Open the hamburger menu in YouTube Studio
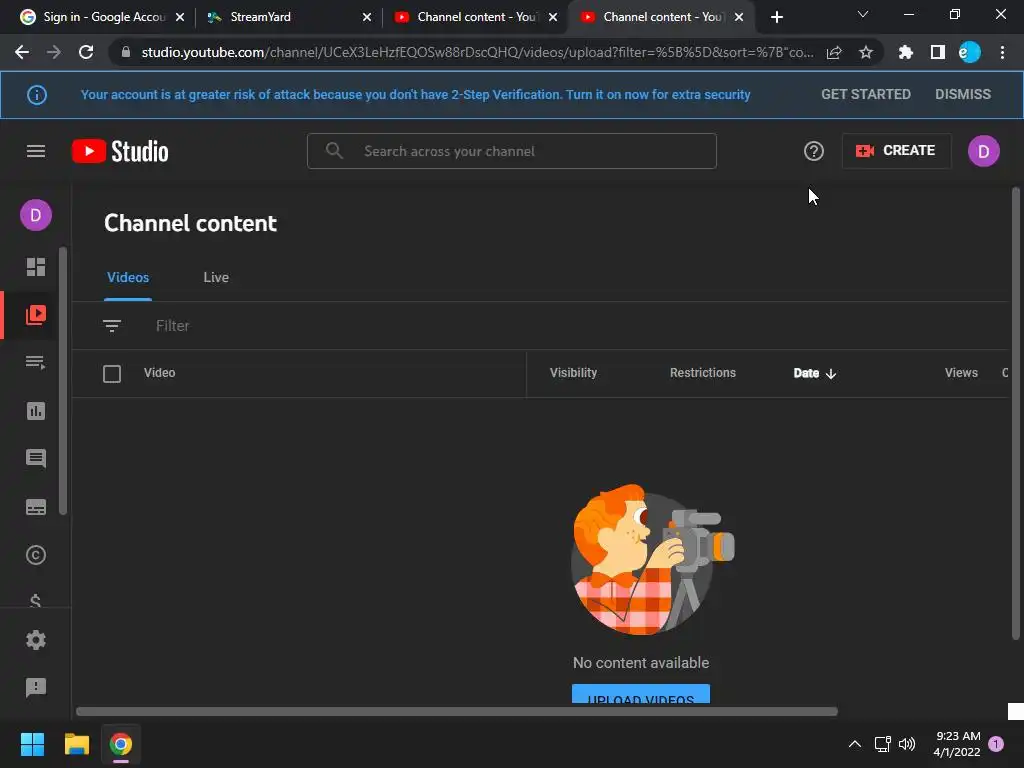Image resolution: width=1024 pixels, height=768 pixels. tap(36, 152)
